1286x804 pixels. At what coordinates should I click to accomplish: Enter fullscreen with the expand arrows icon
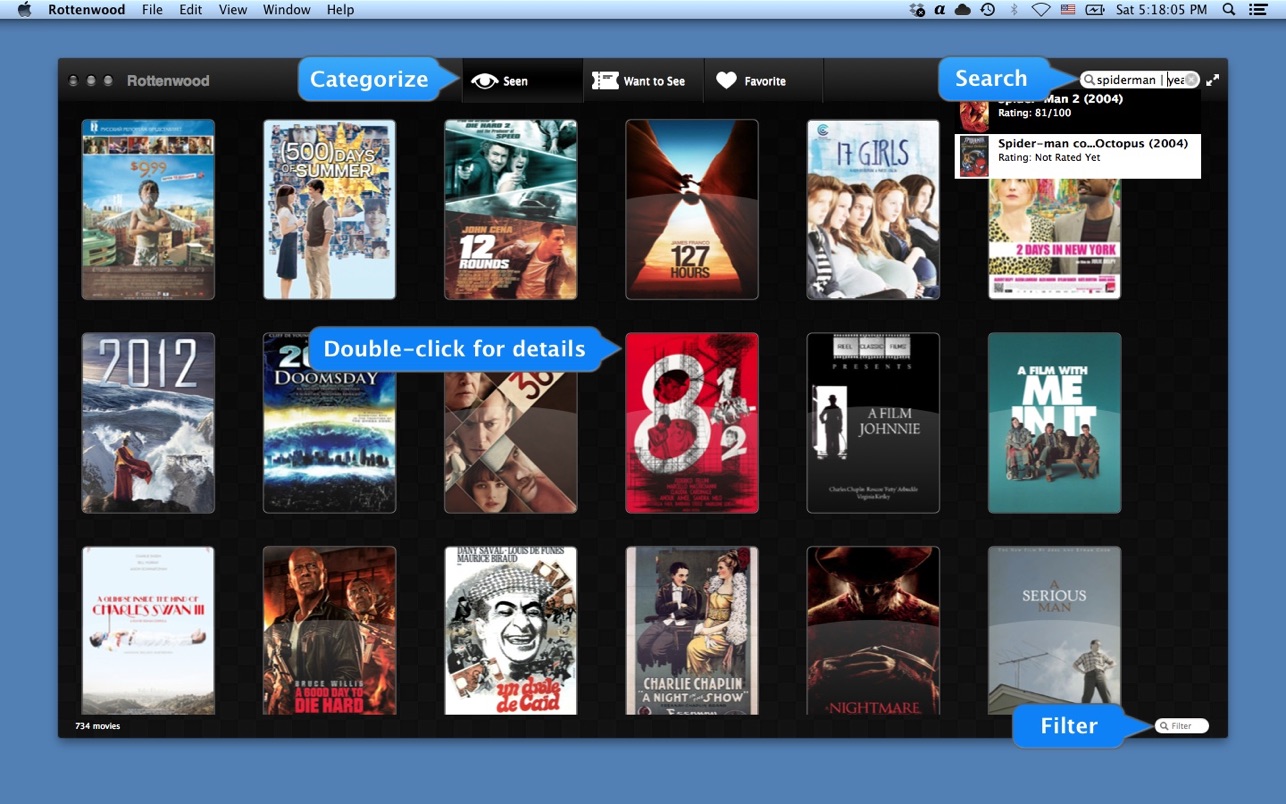point(1212,80)
